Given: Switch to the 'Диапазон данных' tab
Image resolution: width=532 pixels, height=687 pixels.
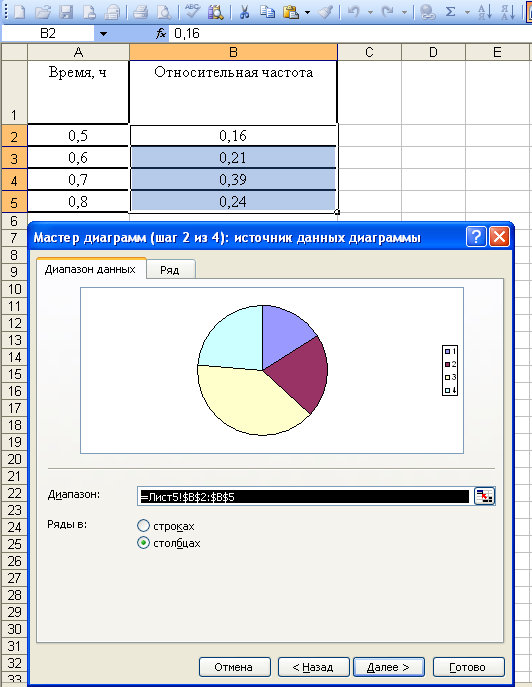Looking at the screenshot, I should [90, 269].
